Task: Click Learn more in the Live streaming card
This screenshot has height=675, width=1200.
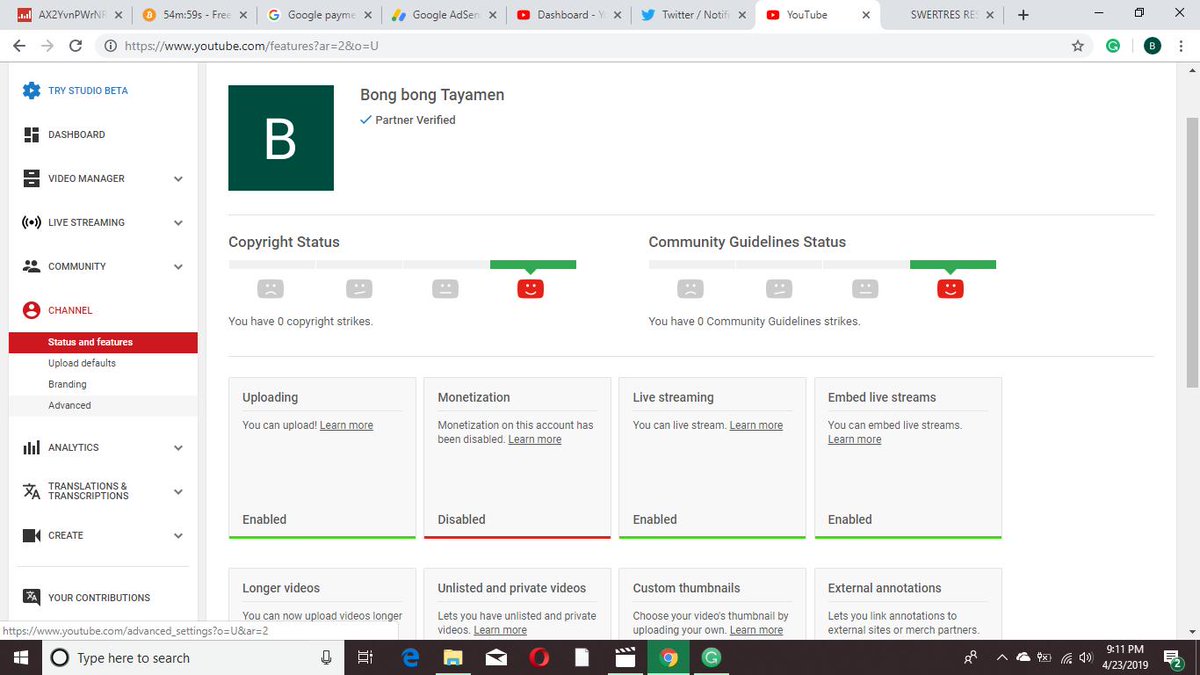Action: [x=756, y=425]
